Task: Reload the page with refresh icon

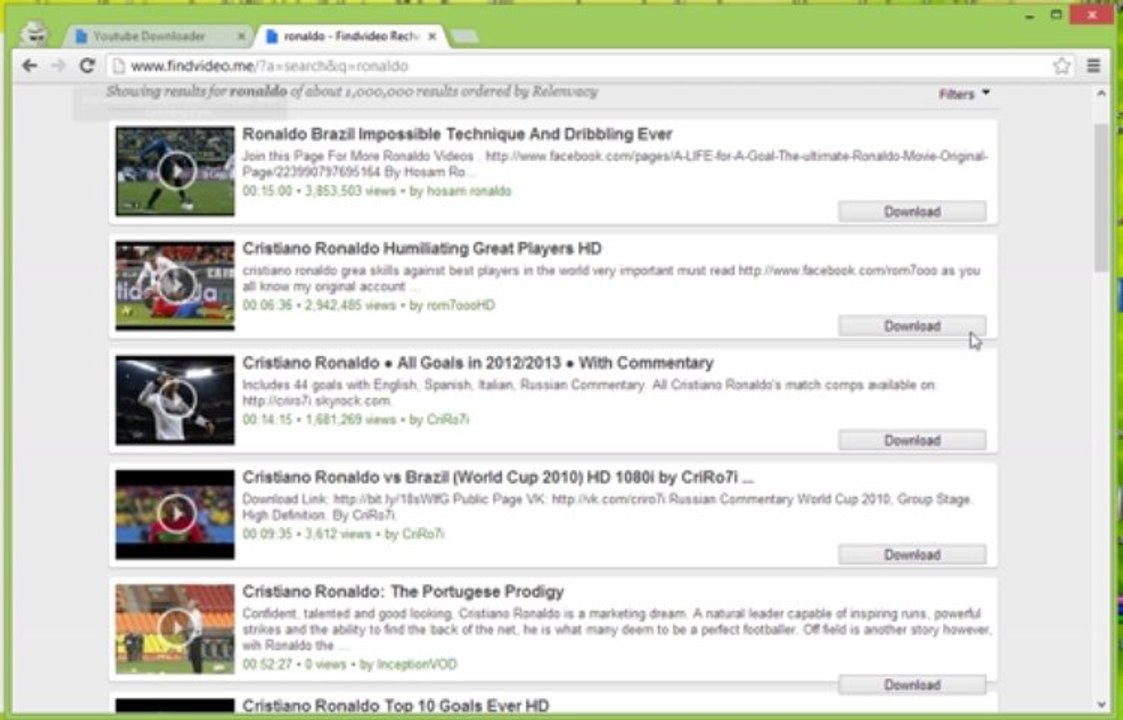Action: point(87,66)
